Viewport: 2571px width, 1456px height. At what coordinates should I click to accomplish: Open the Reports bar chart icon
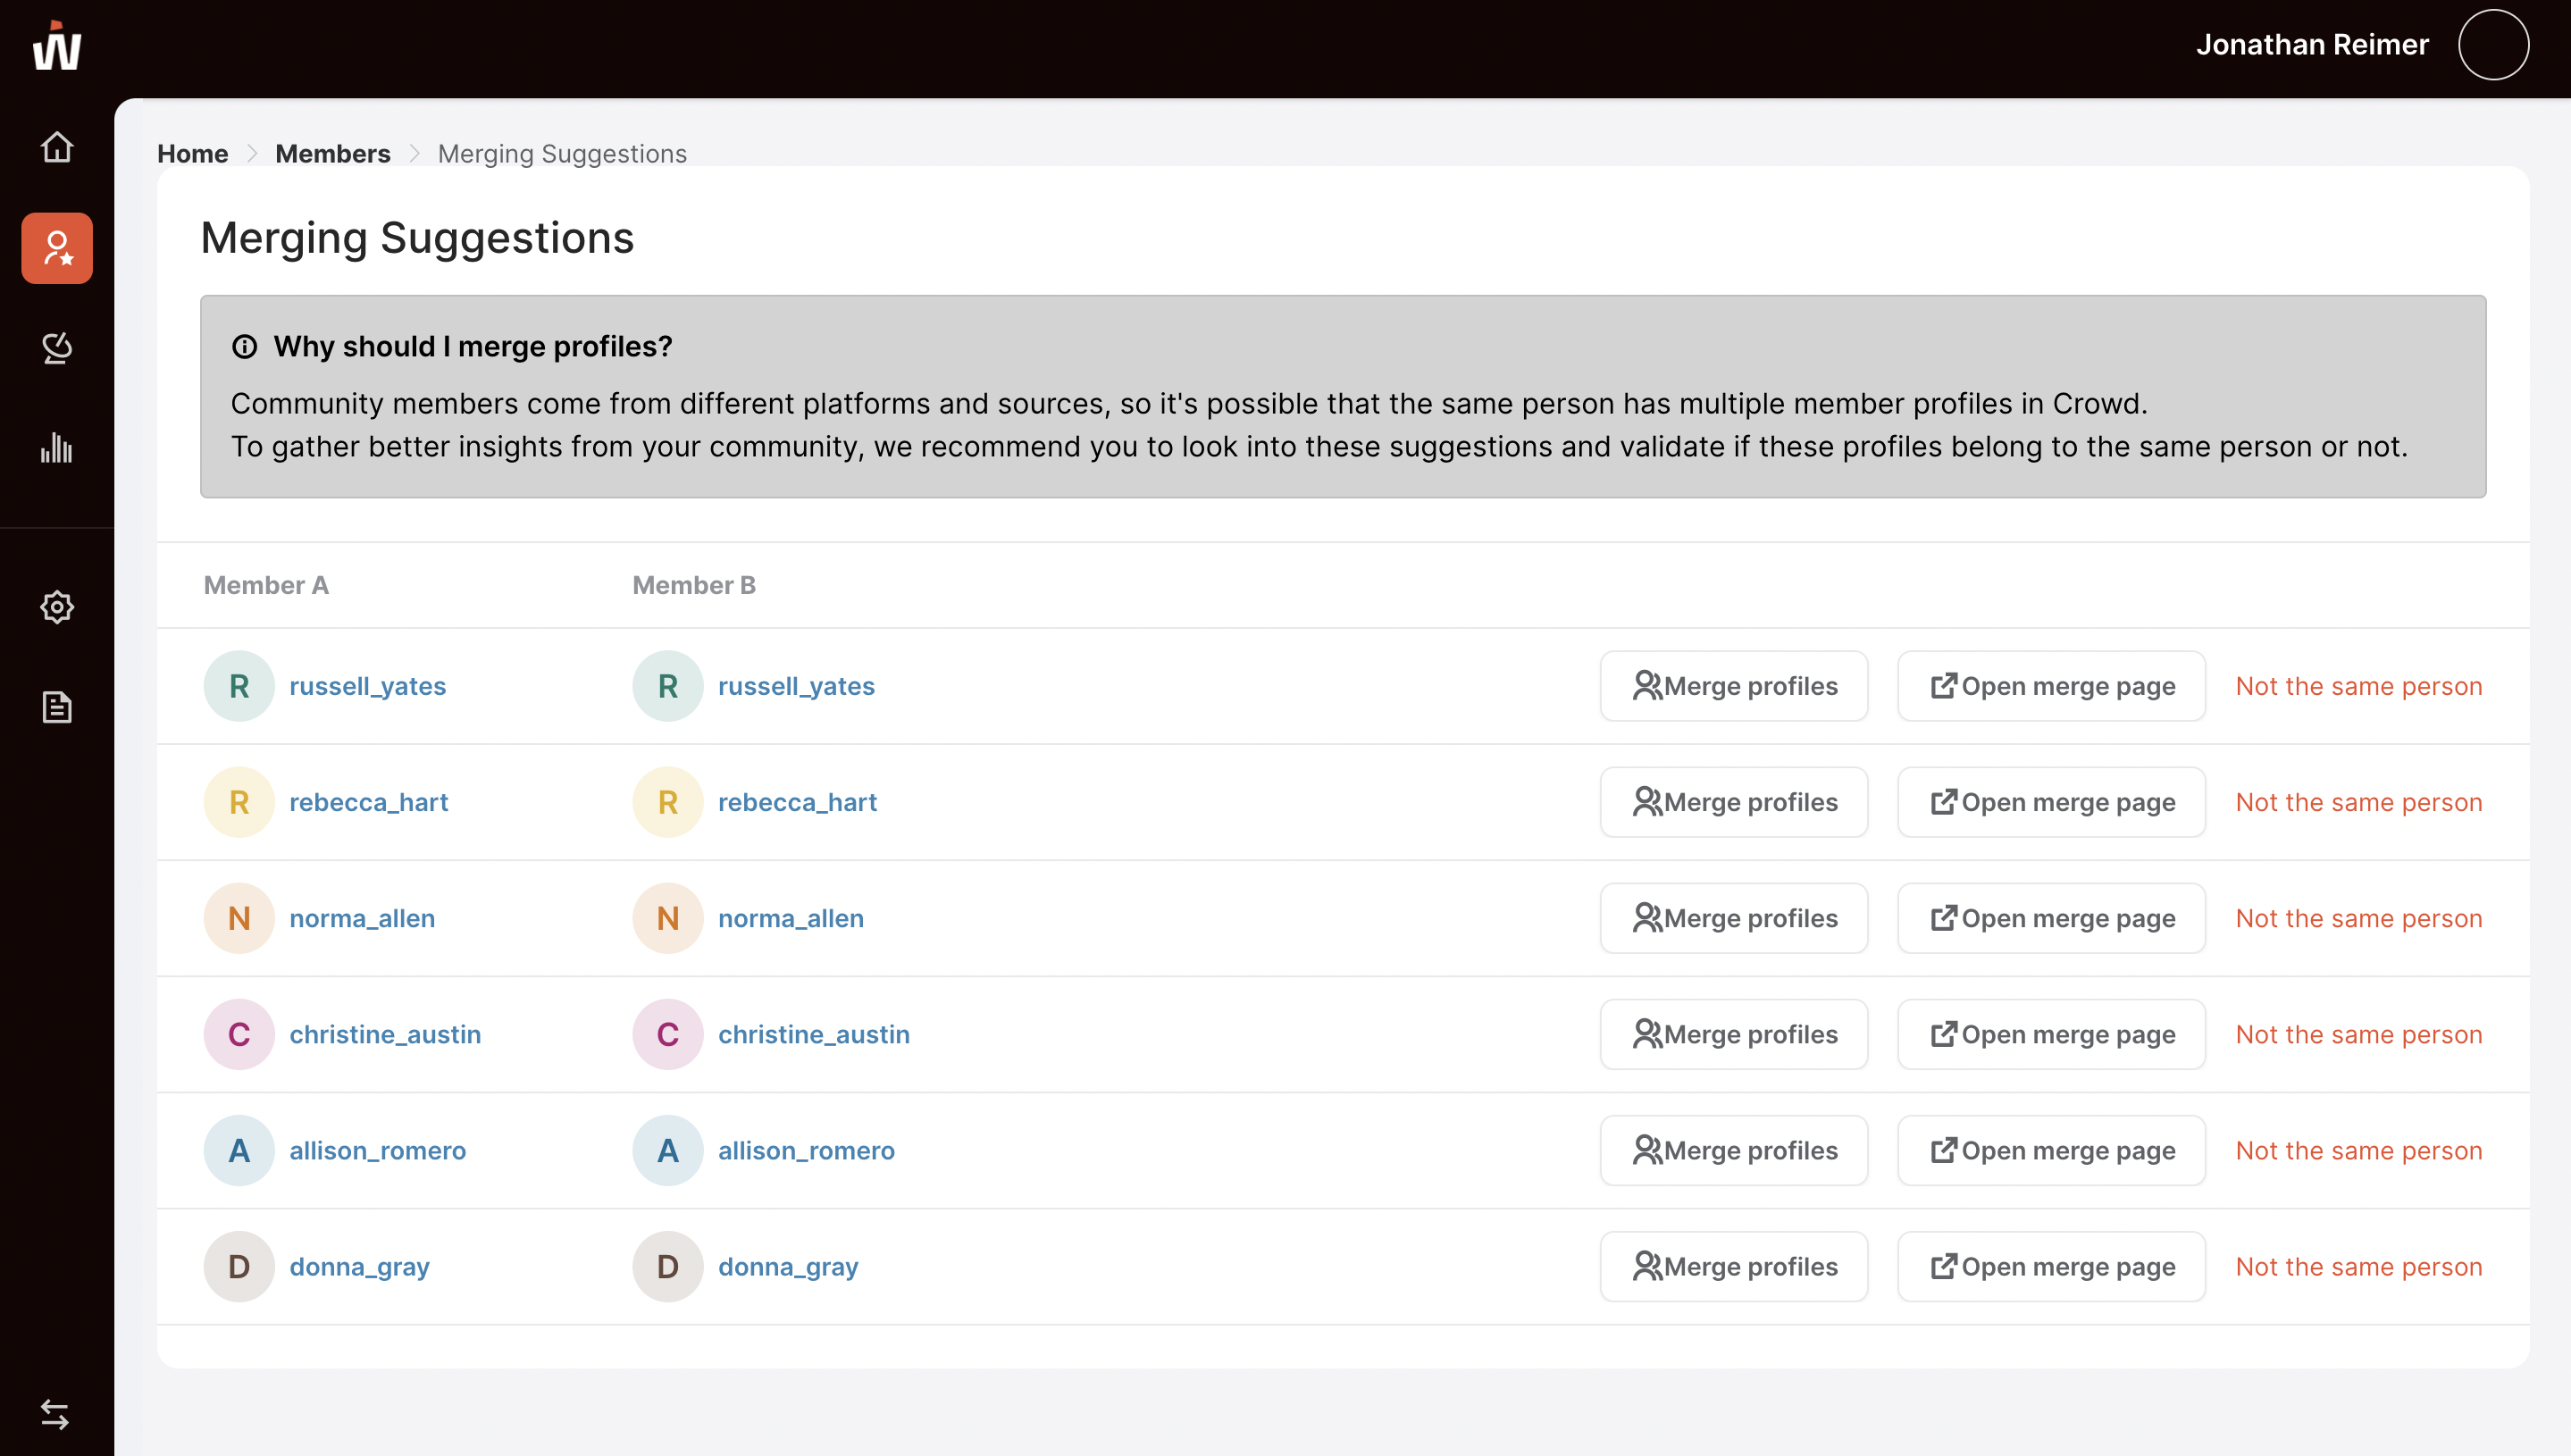click(57, 448)
